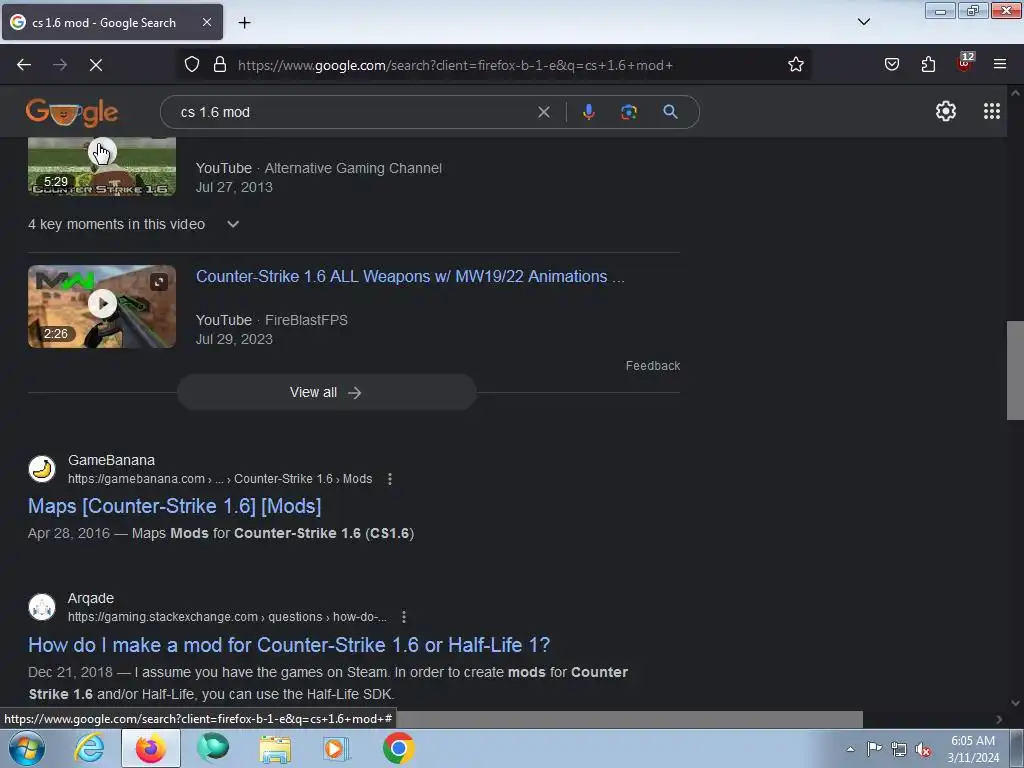Click the FireBlastFPS channel name
The image size is (1024, 768).
pyautogui.click(x=306, y=320)
